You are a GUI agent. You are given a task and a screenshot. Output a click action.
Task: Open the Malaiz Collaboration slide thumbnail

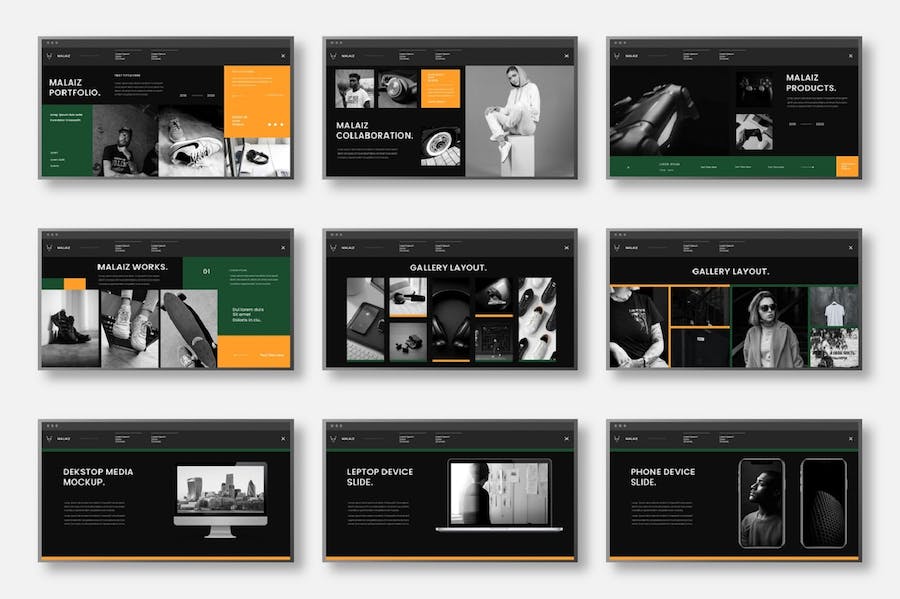point(450,107)
